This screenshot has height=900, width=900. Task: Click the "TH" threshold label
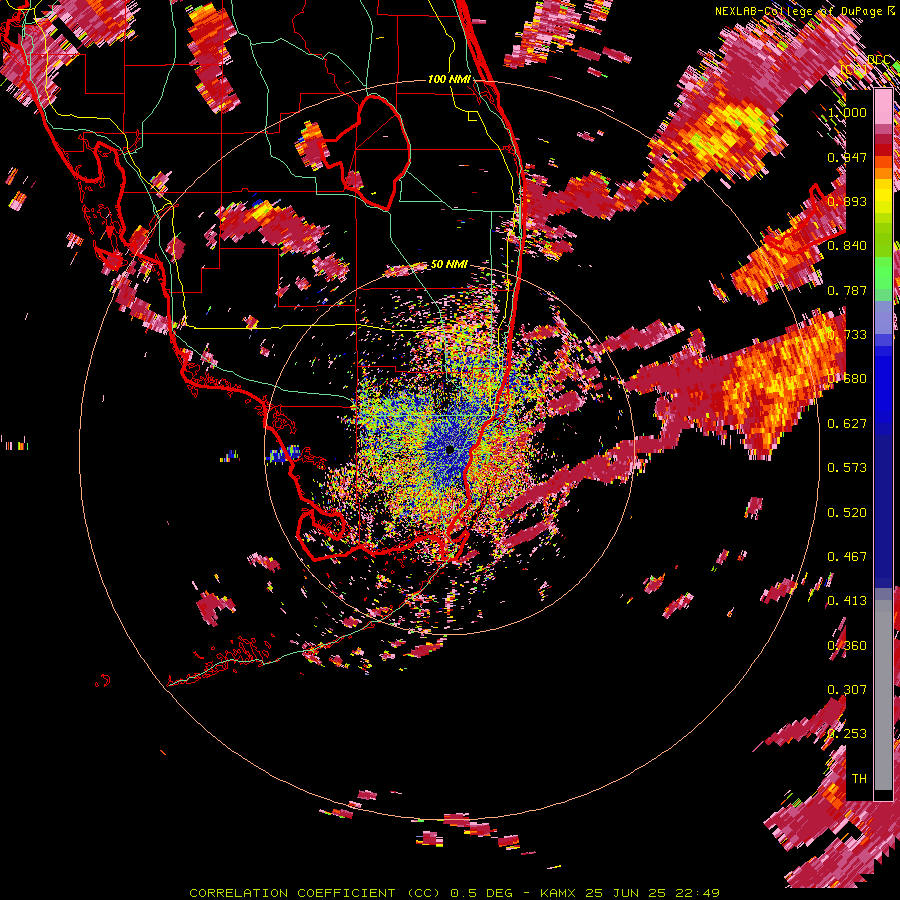[x=859, y=779]
